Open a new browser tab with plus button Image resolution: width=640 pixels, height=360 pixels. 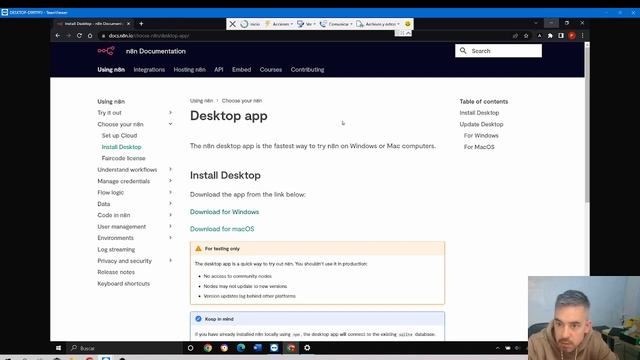pos(141,24)
